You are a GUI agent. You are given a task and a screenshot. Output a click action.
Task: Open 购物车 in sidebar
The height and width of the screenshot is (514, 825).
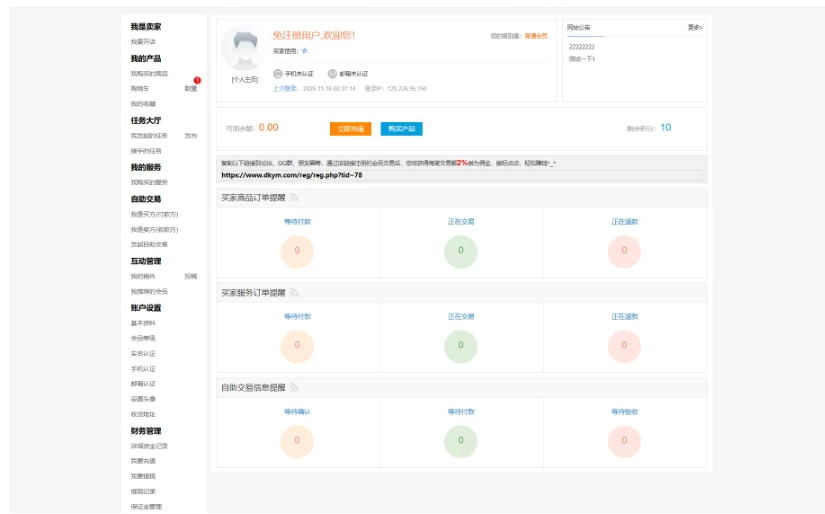pos(140,89)
